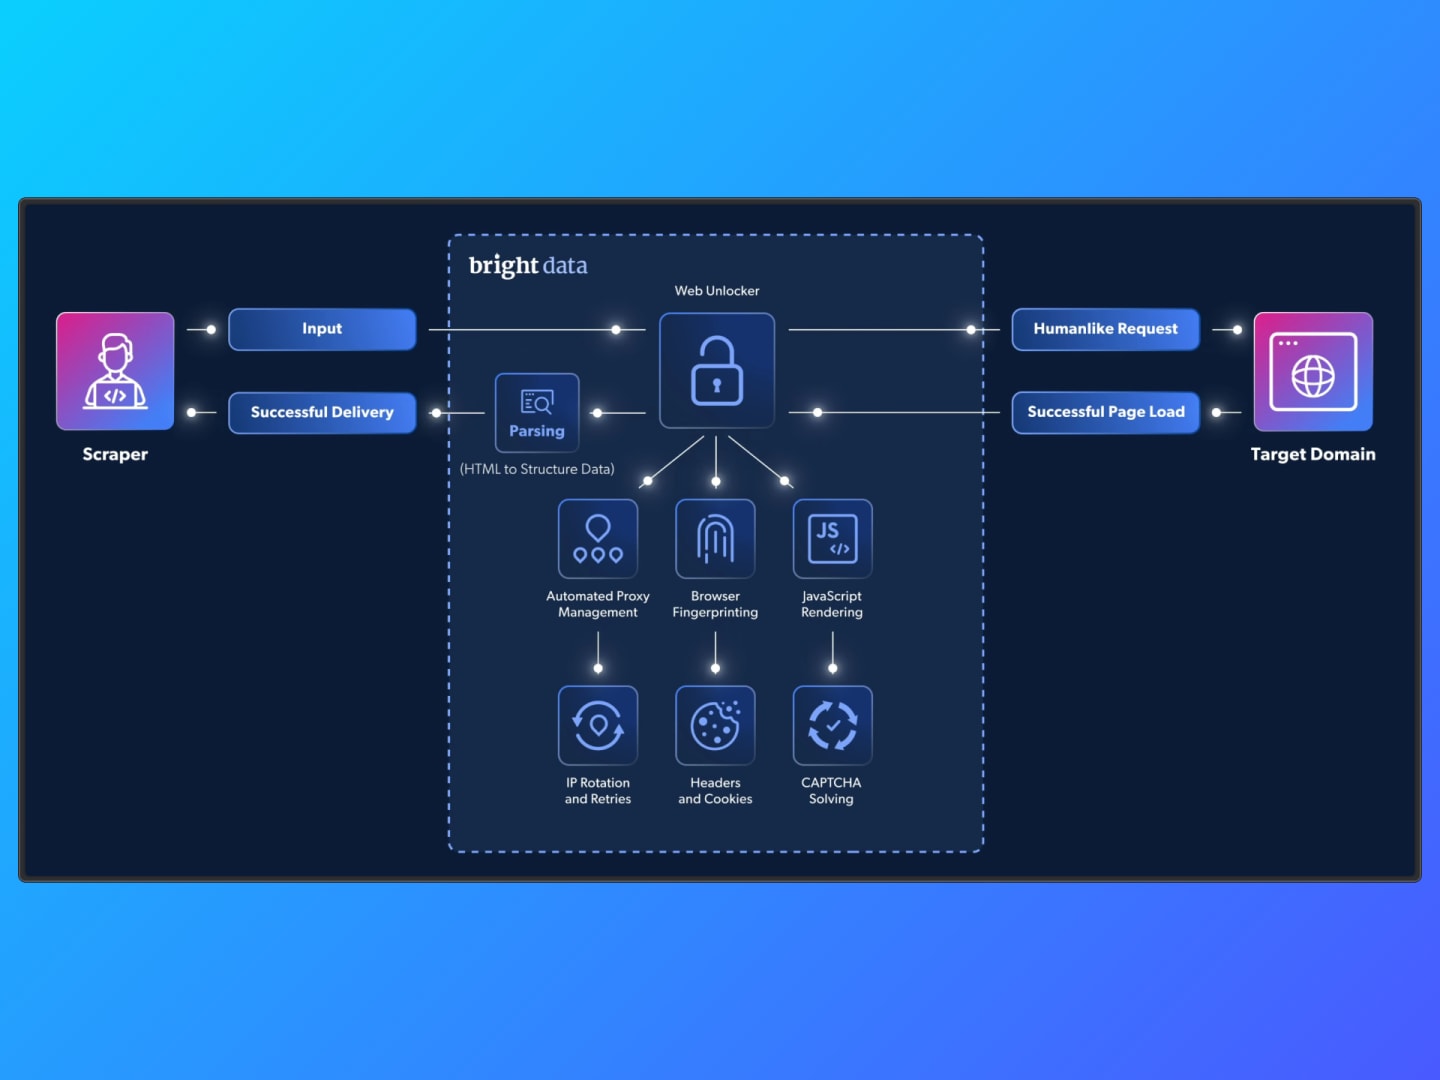1440x1080 pixels.
Task: Select the CAPTCHA Solving icon
Action: (x=832, y=725)
